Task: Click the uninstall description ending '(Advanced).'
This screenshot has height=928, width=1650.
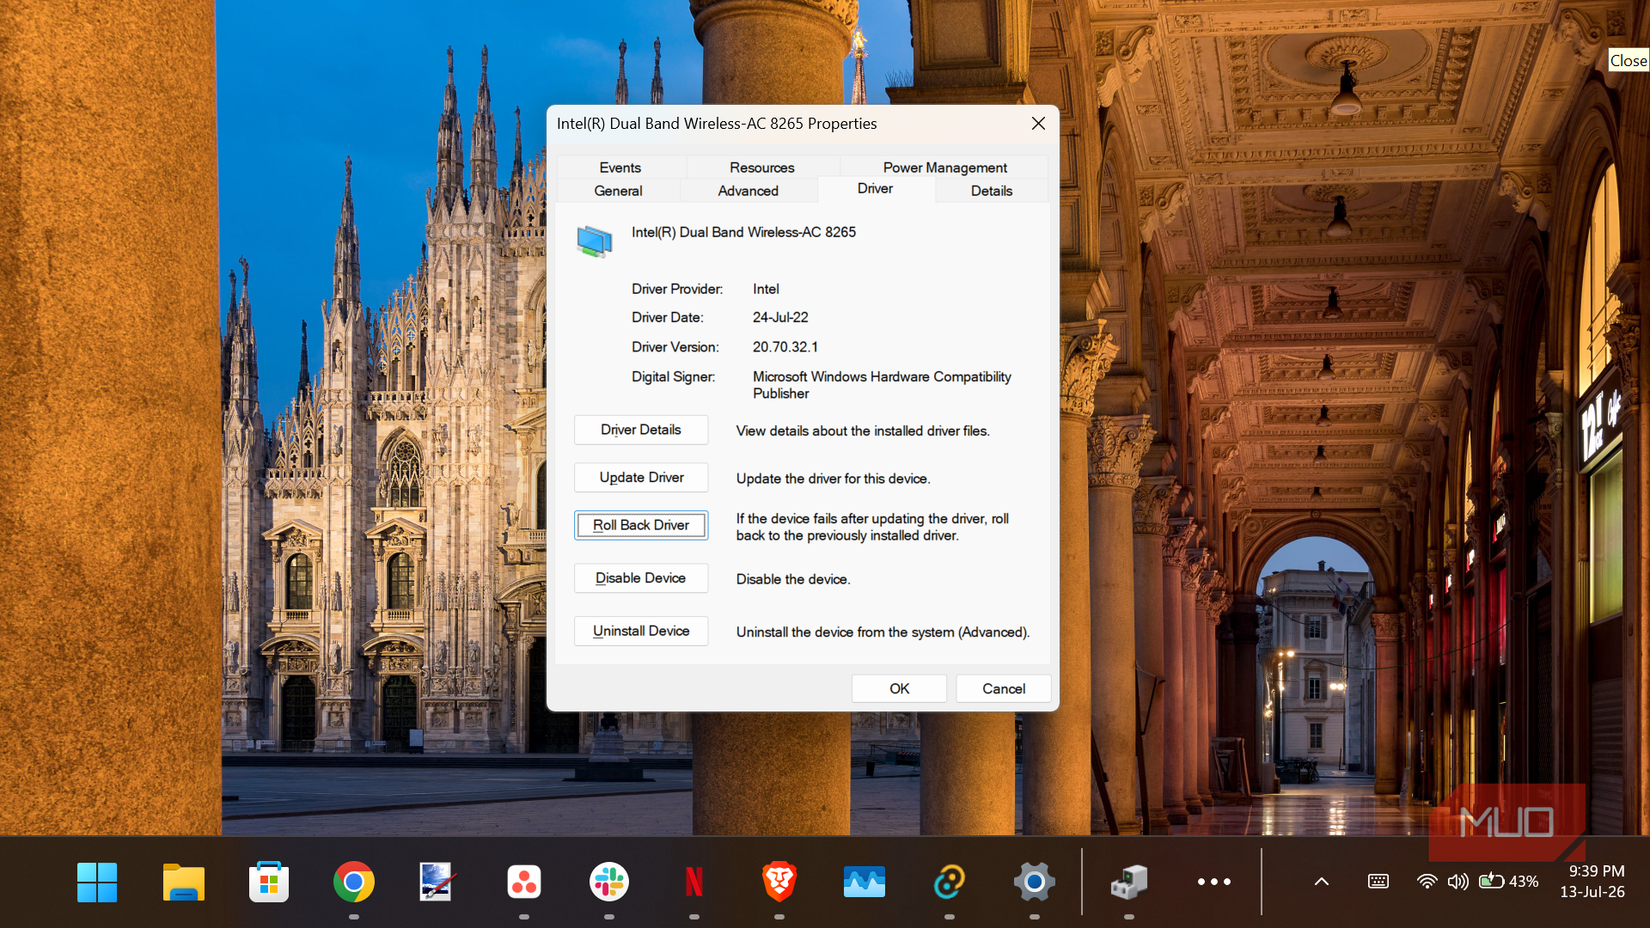Action: click(x=883, y=632)
